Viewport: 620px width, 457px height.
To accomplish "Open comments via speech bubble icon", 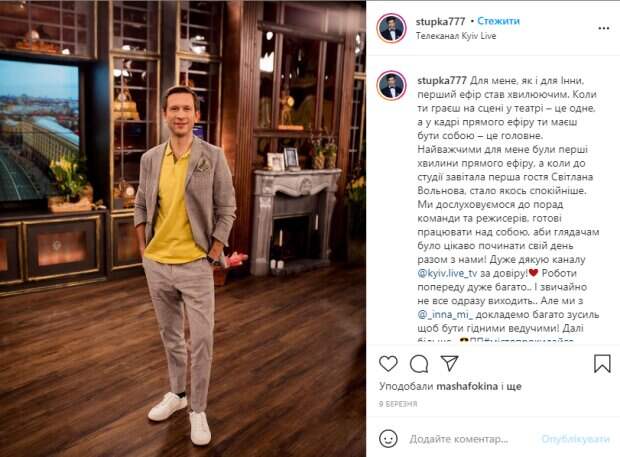I will pos(419,364).
